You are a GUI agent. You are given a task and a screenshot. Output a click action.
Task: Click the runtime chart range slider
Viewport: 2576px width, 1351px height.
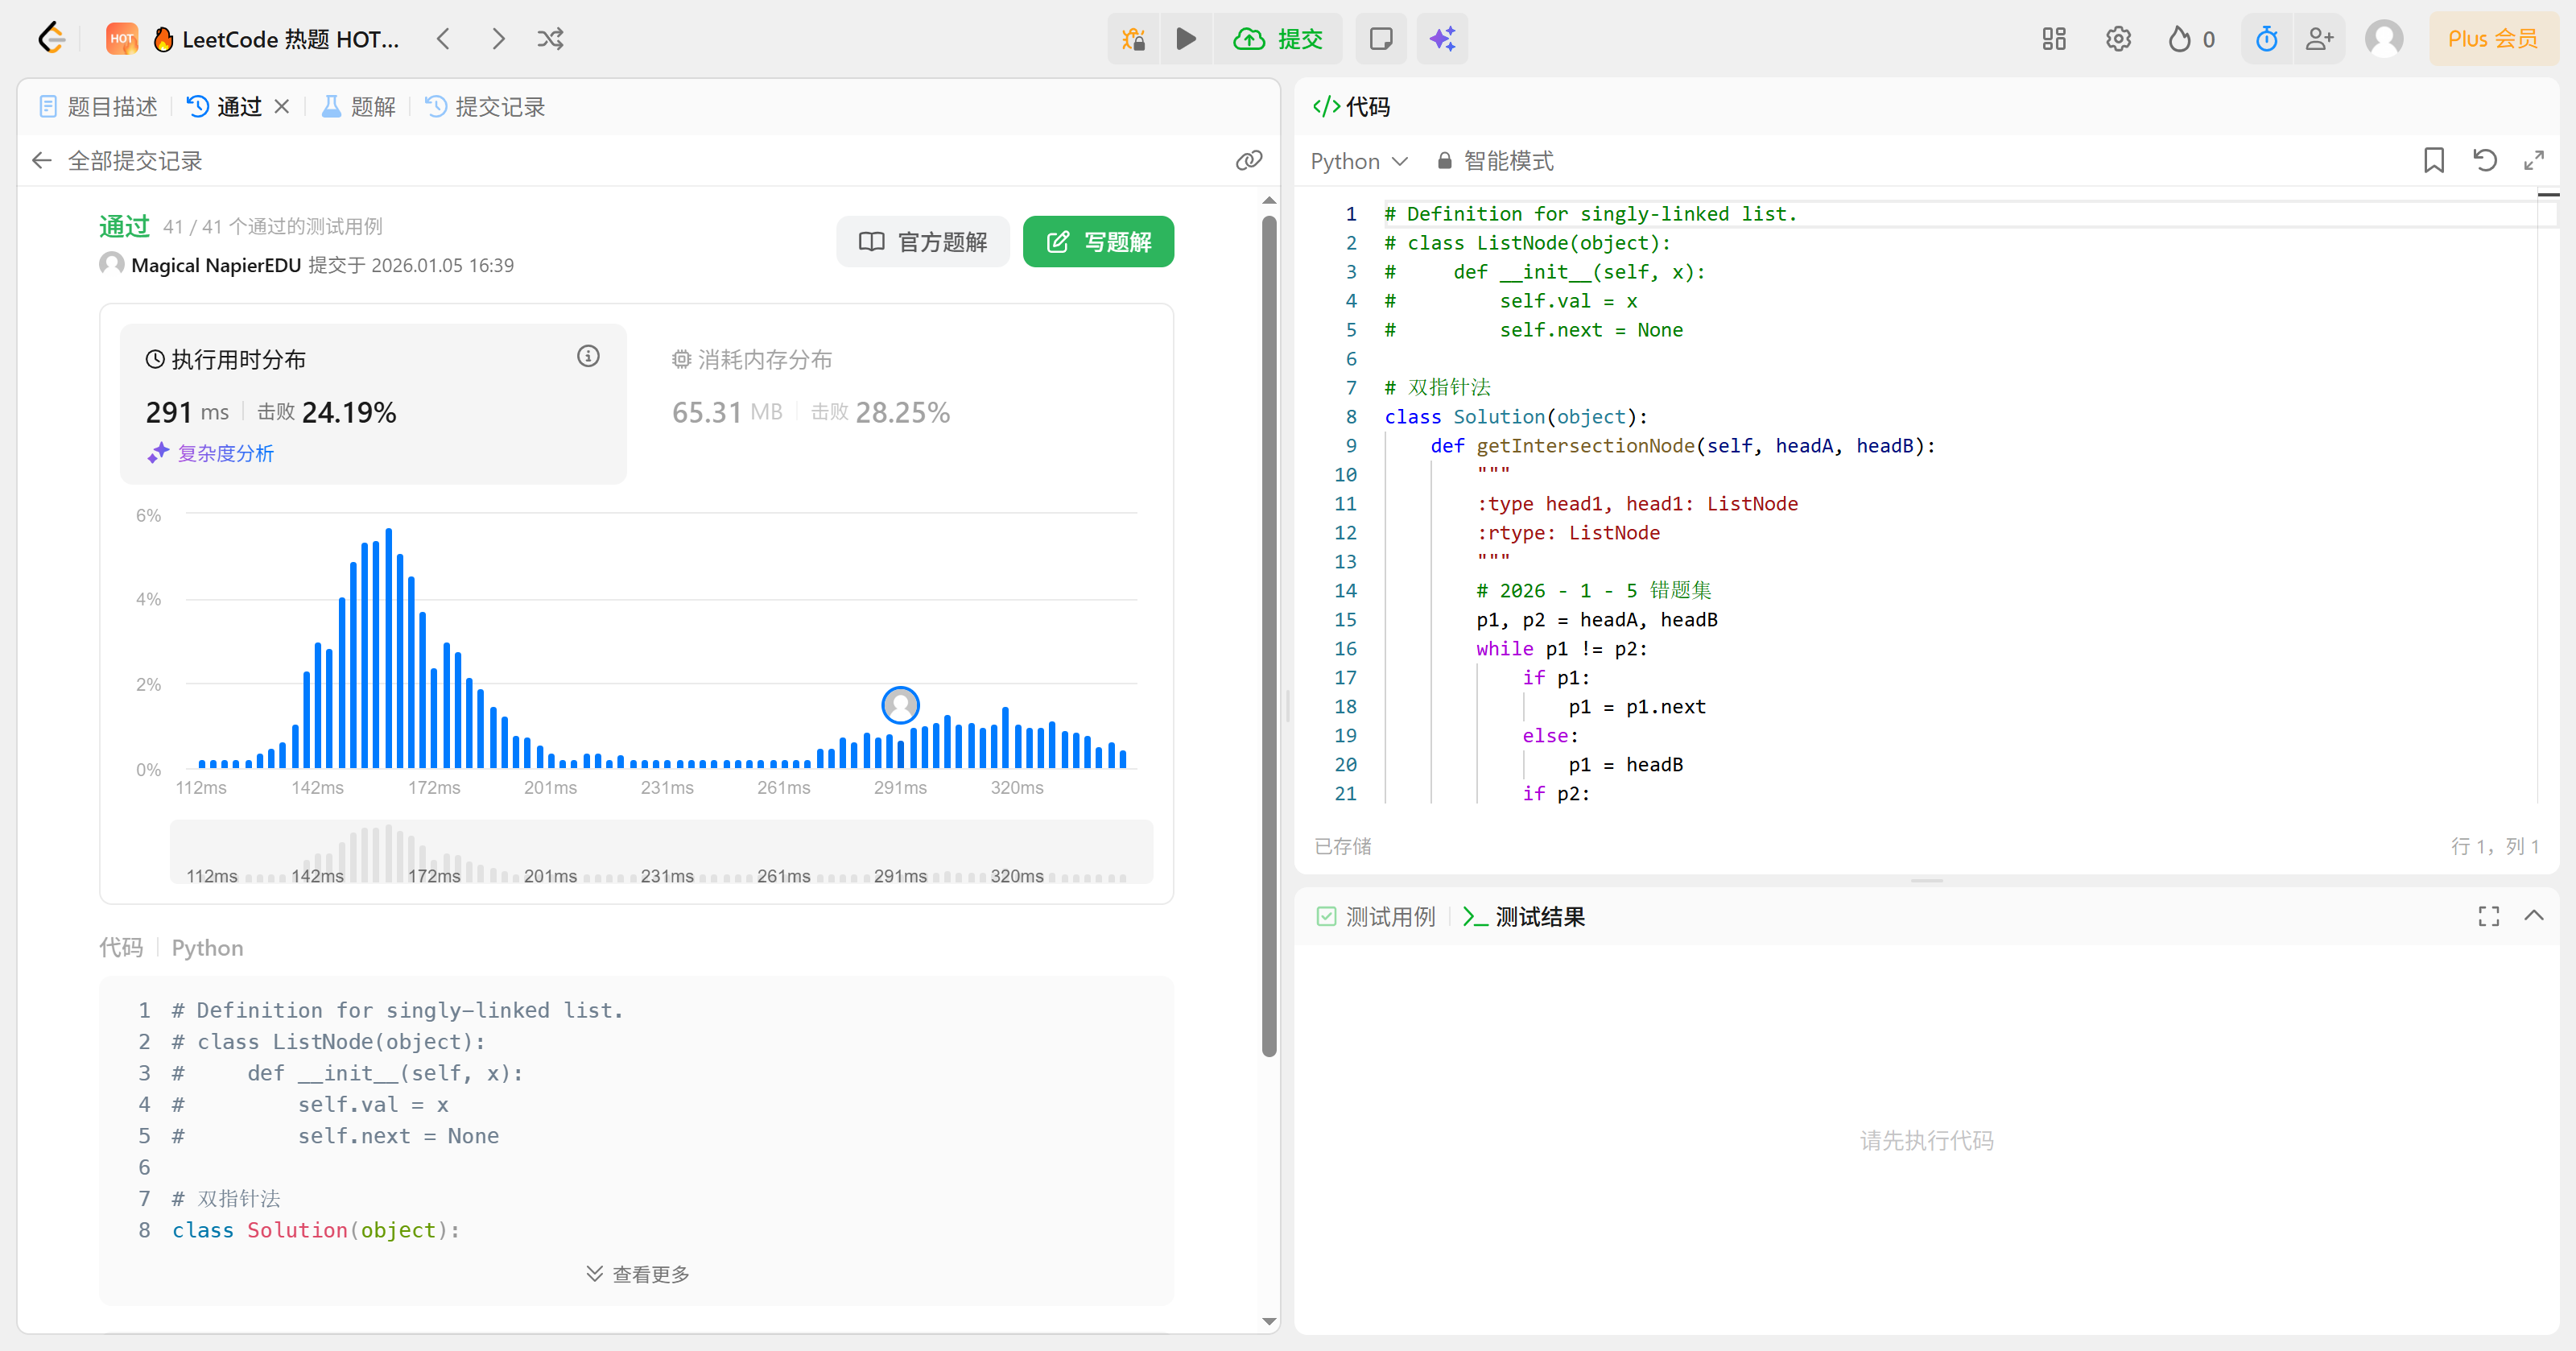coord(661,852)
